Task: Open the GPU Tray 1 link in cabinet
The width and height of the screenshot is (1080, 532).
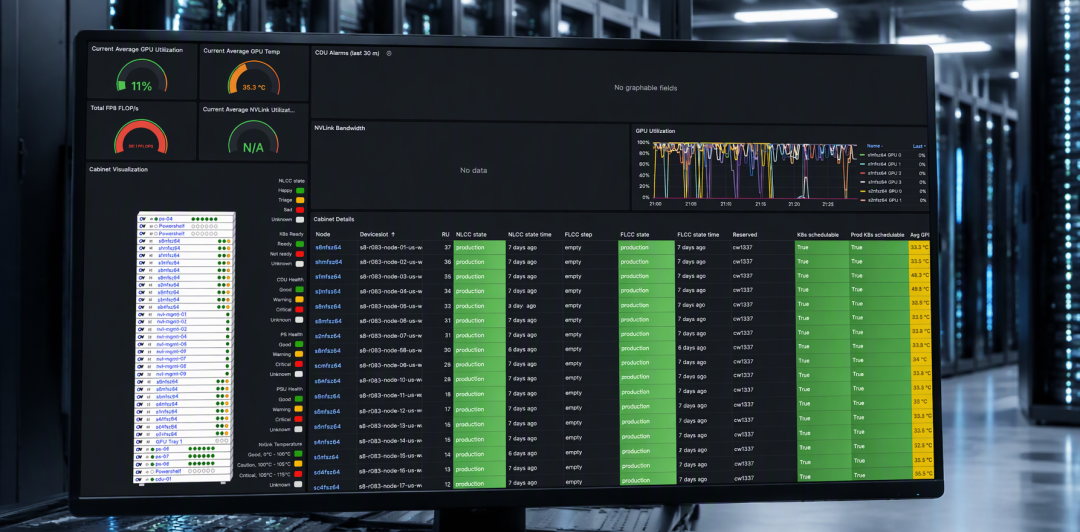Action: tap(169, 441)
